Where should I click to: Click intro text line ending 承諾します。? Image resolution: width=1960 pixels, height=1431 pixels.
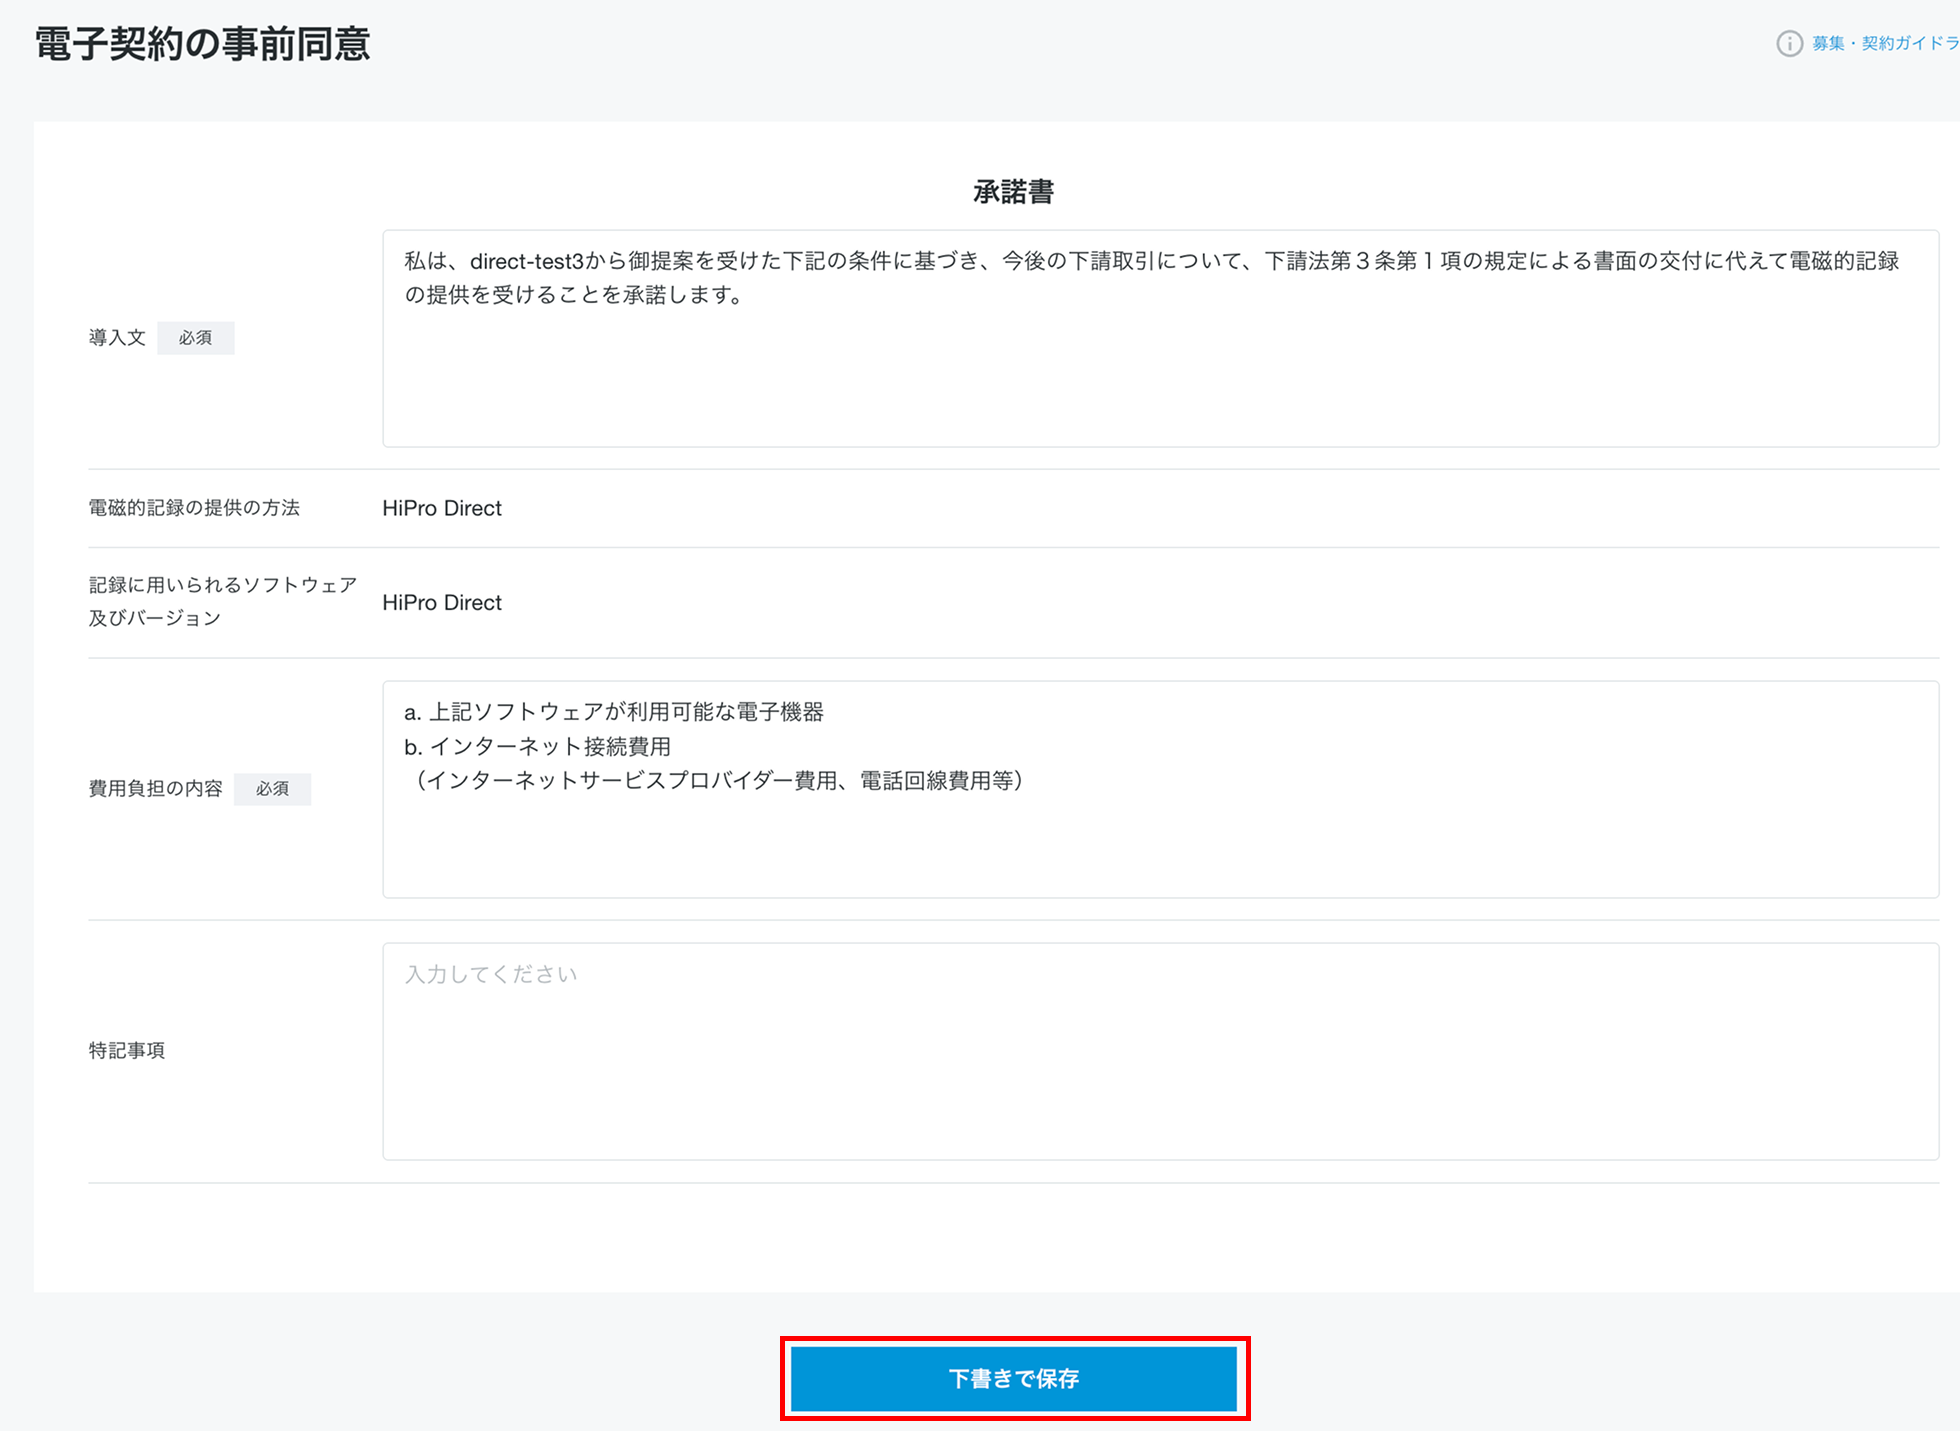(x=574, y=296)
